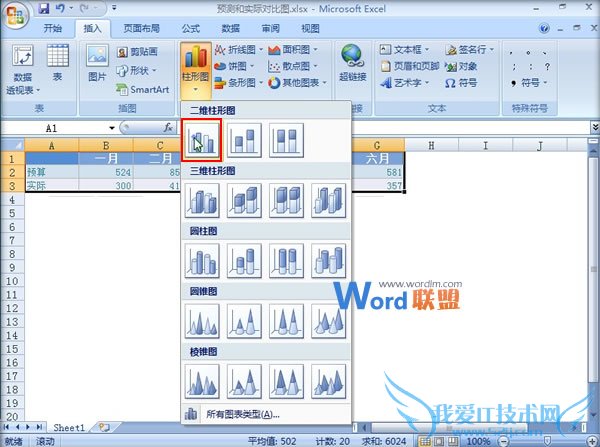Open 页眉和页脚 header and footer
Screen dimensions: 600x447
pos(410,66)
